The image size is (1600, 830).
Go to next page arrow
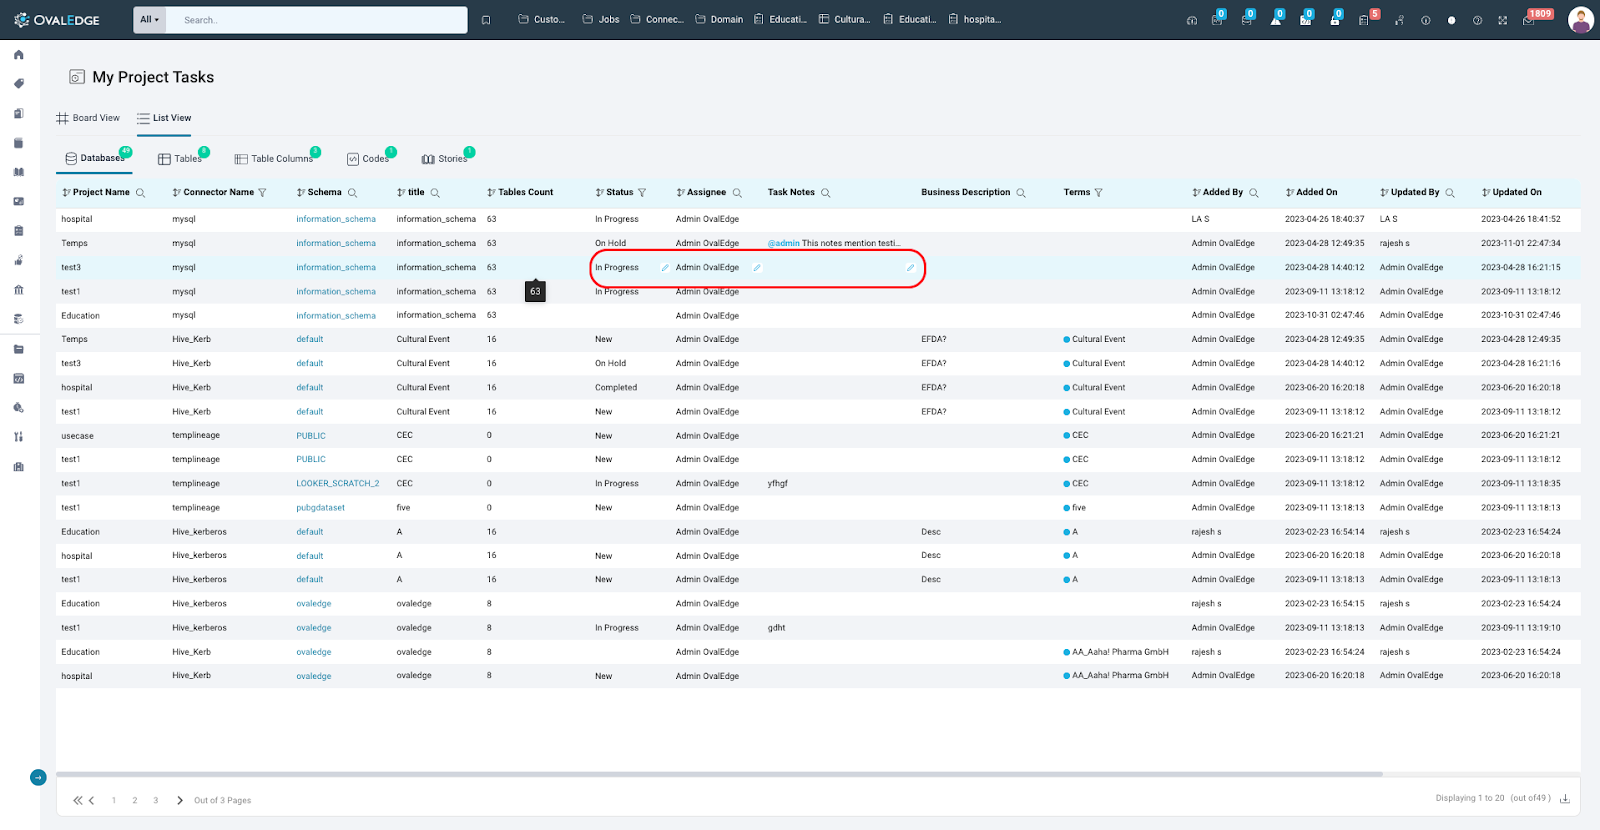180,800
